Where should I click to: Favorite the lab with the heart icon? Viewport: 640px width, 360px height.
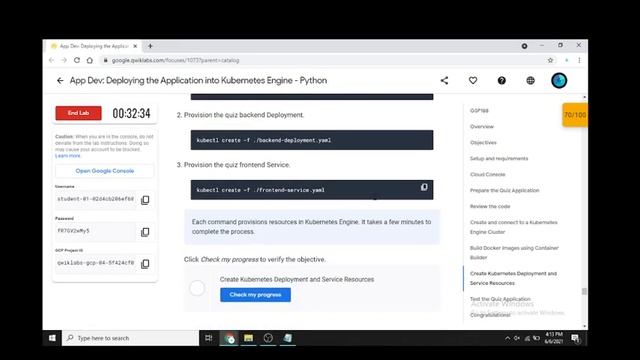[473, 81]
